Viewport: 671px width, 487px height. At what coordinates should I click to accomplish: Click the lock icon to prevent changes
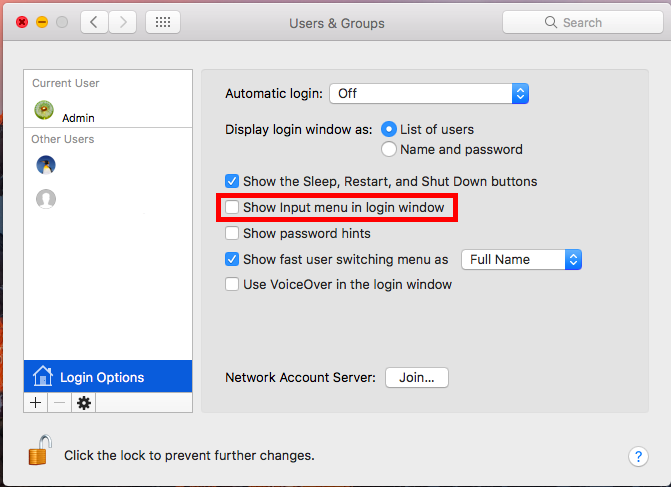(x=39, y=452)
